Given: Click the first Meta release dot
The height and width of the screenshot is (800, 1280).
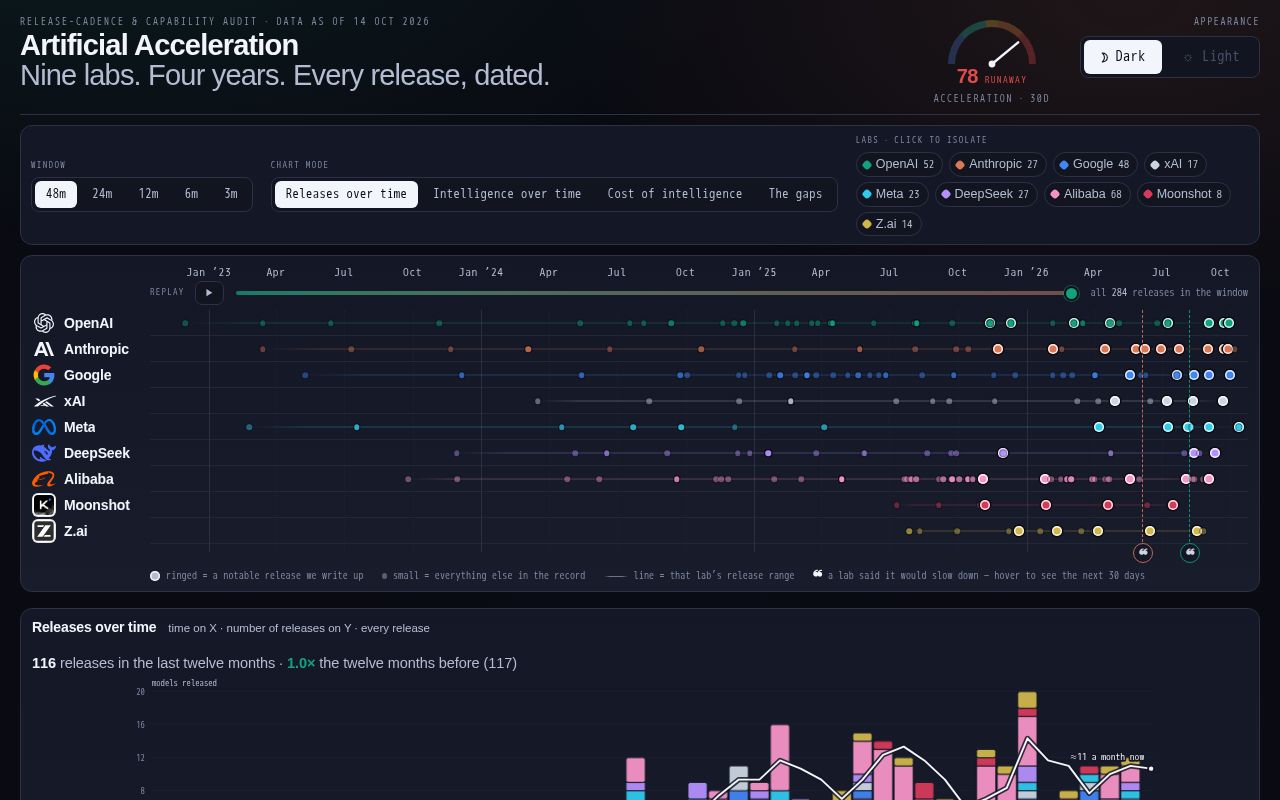Looking at the screenshot, I should (249, 427).
